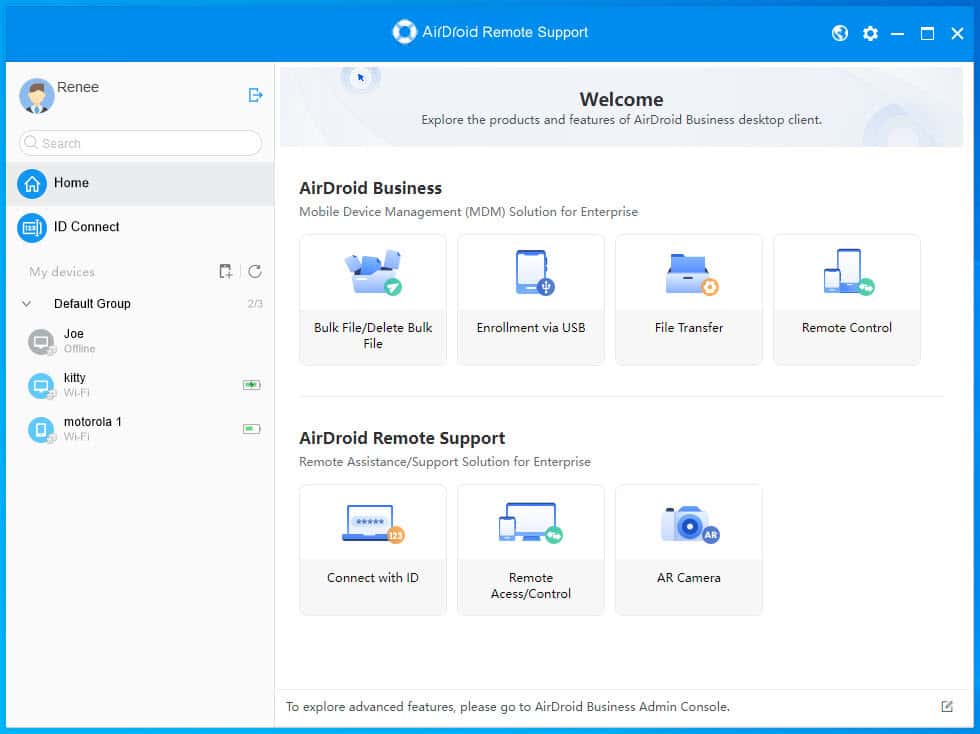Click the Renee username text
980x734 pixels.
coord(78,87)
